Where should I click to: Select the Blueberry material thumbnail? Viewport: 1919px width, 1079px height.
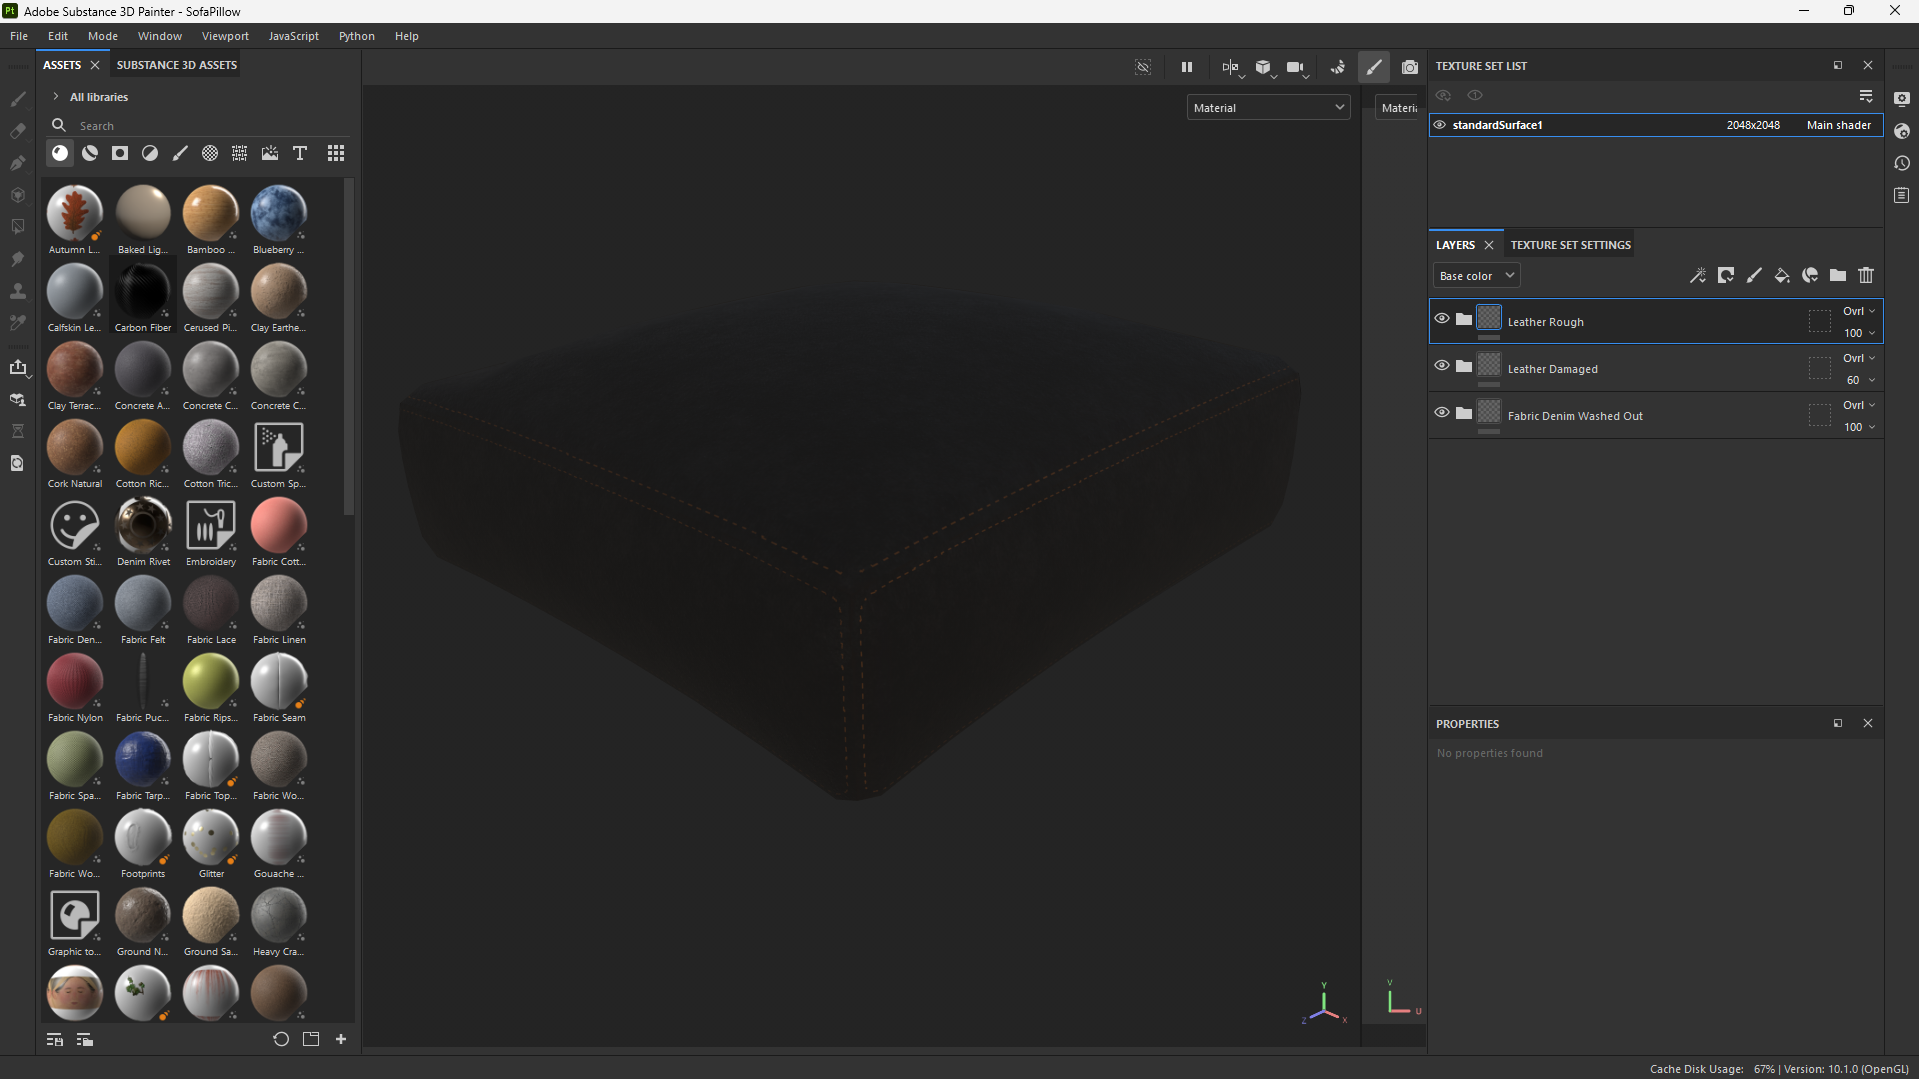coord(279,213)
